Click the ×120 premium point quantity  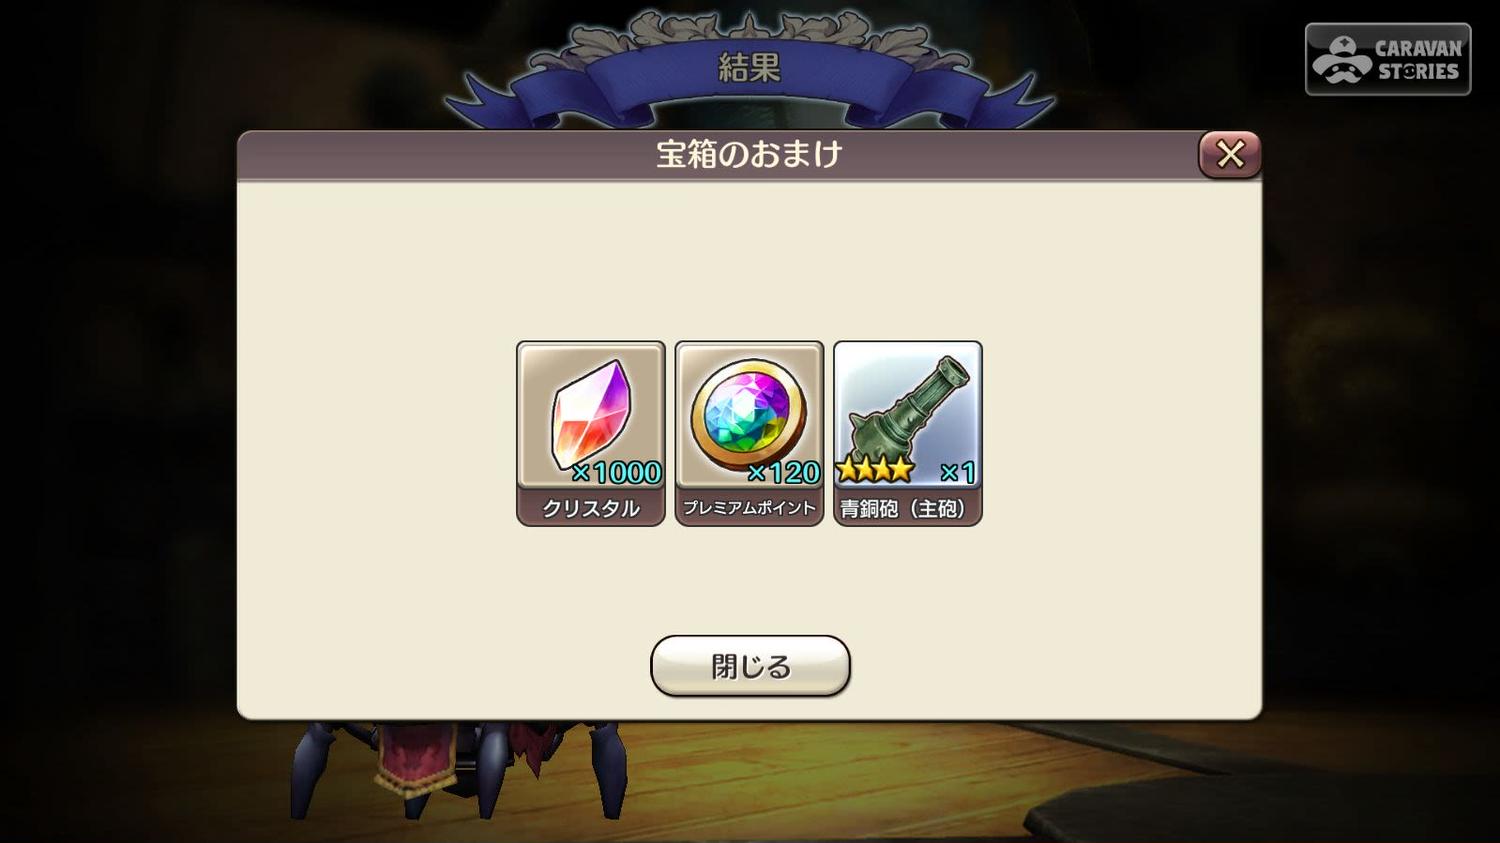[x=783, y=472]
